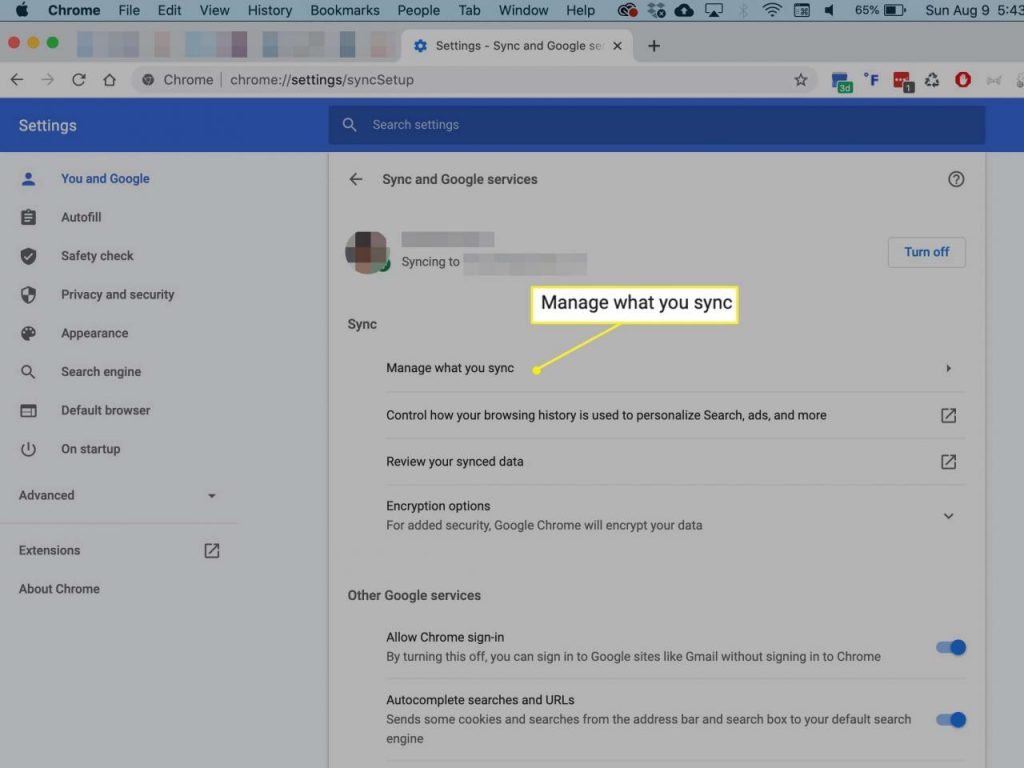This screenshot has height=768, width=1024.
Task: Open the File menu
Action: [x=129, y=10]
